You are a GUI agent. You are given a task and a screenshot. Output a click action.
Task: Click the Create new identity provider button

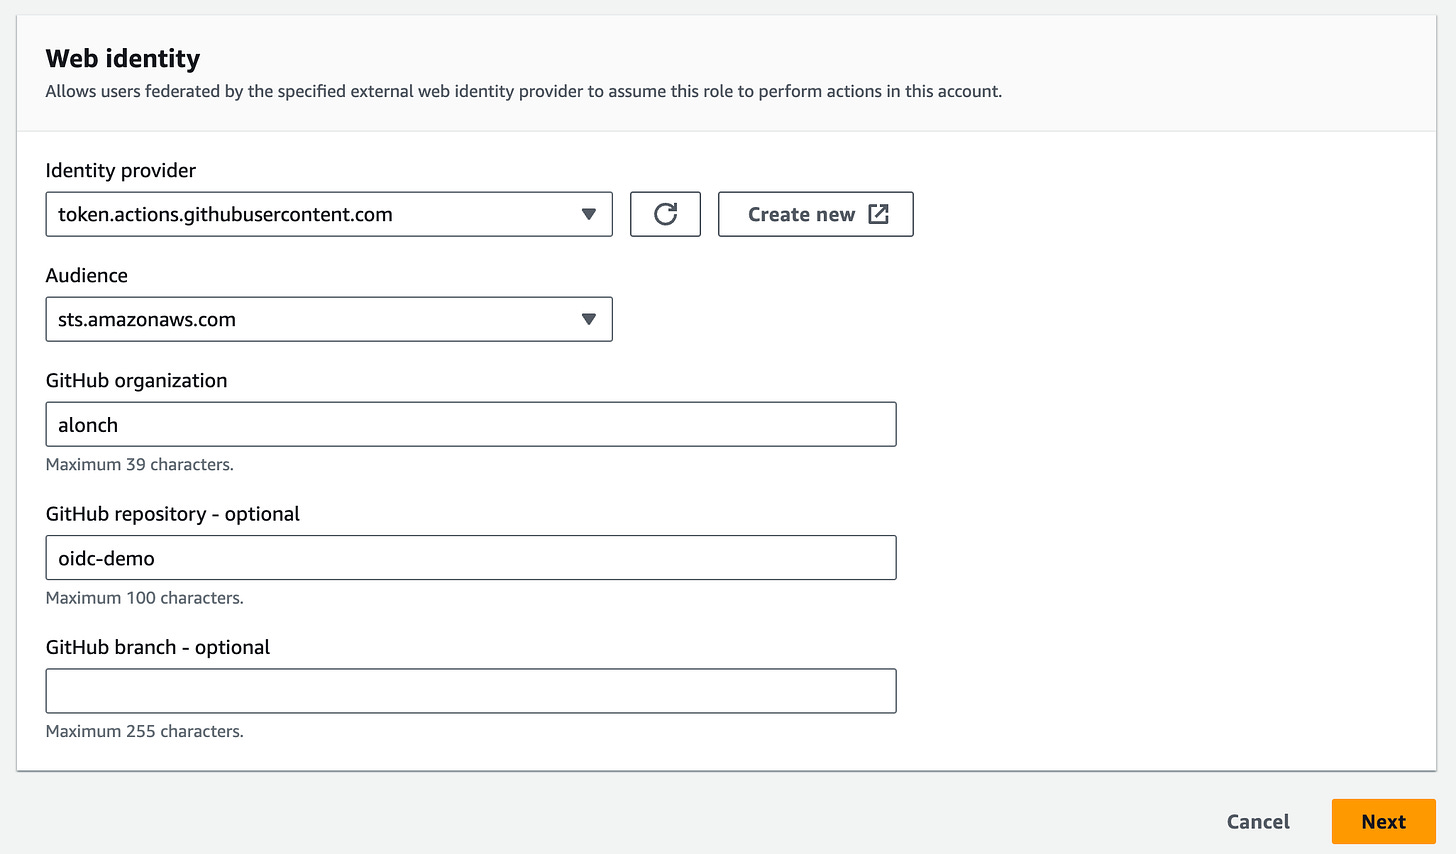coord(815,214)
